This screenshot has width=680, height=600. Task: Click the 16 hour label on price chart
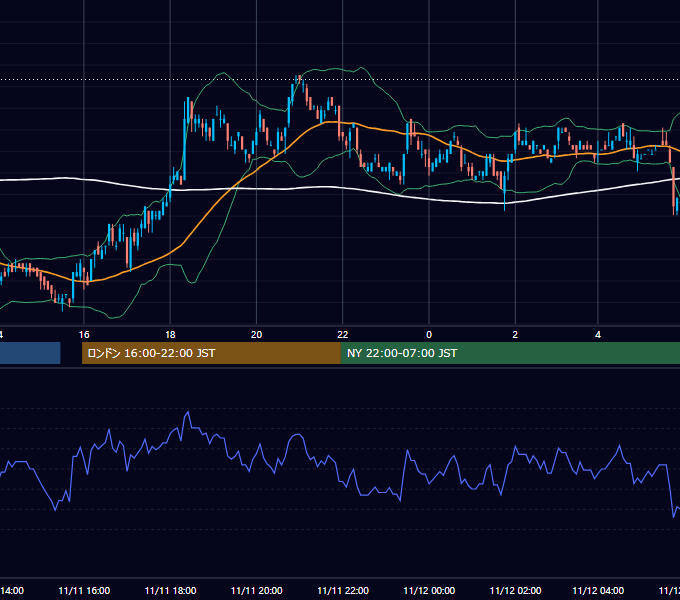coord(84,335)
